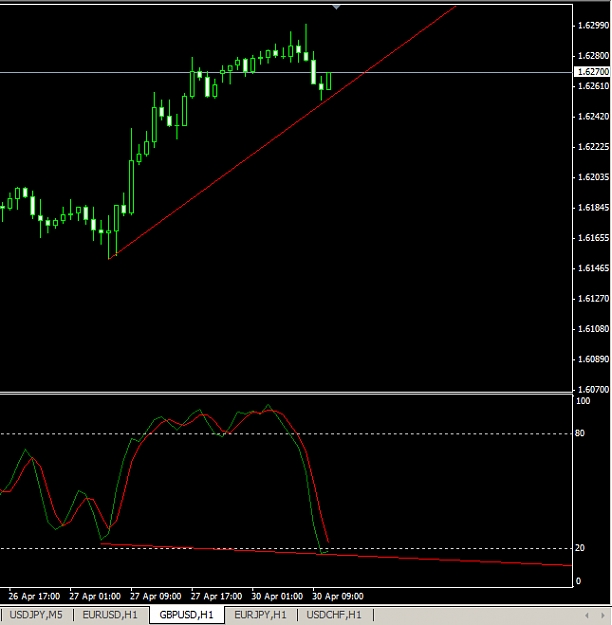Click the price scale value 1.61845
The image size is (612, 625).
point(593,207)
